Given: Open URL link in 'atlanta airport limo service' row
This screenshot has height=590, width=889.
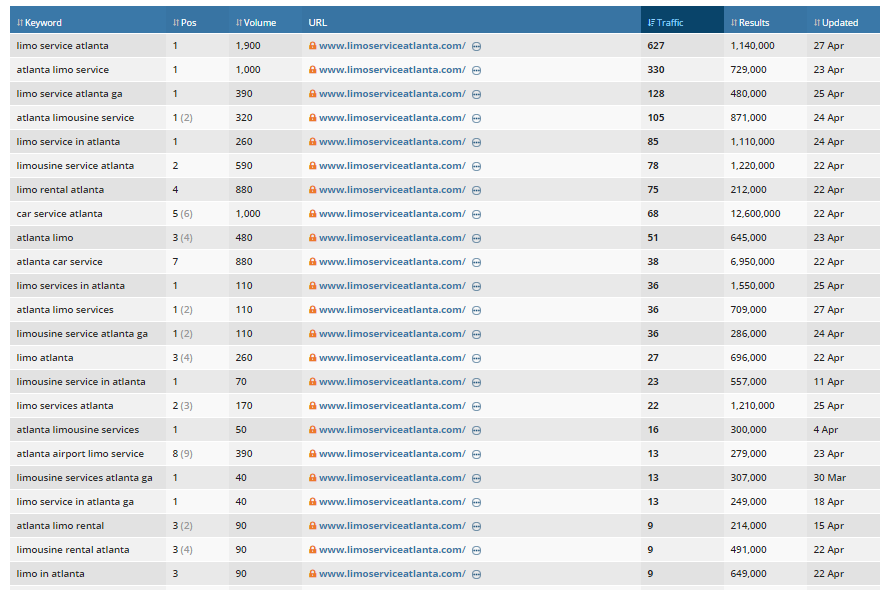Looking at the screenshot, I should coord(392,453).
